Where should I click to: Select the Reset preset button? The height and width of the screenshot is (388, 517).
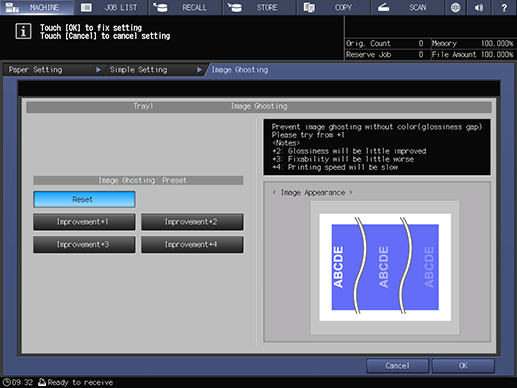click(x=84, y=199)
